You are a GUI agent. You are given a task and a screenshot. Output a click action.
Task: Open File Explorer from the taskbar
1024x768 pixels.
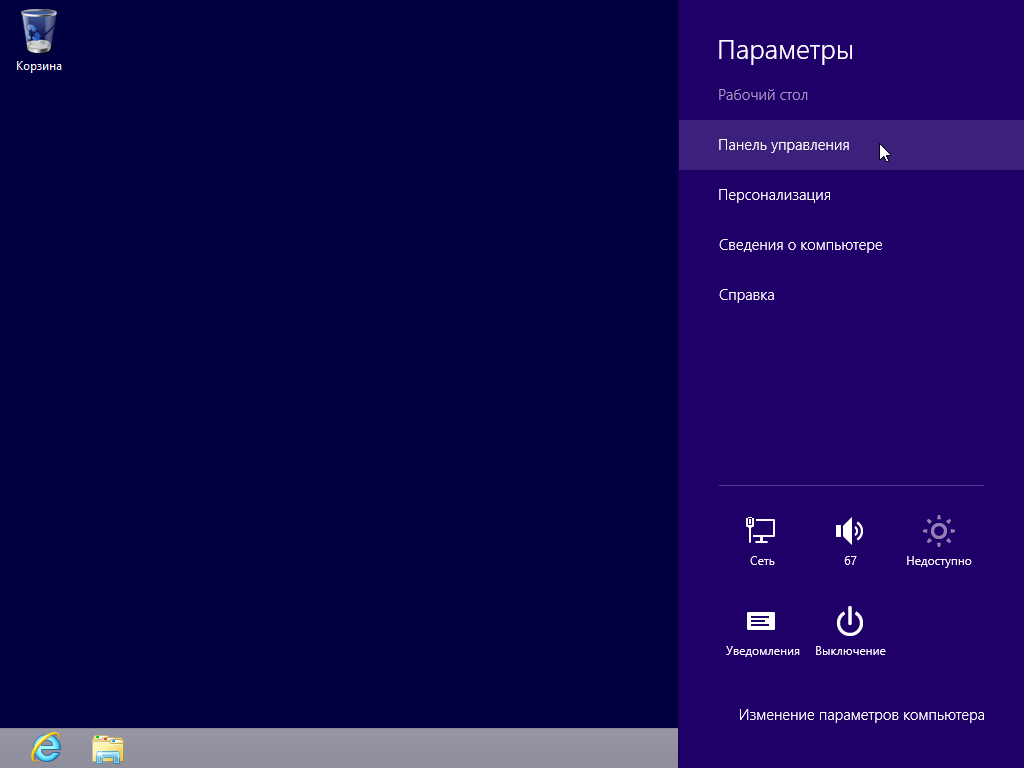click(107, 749)
